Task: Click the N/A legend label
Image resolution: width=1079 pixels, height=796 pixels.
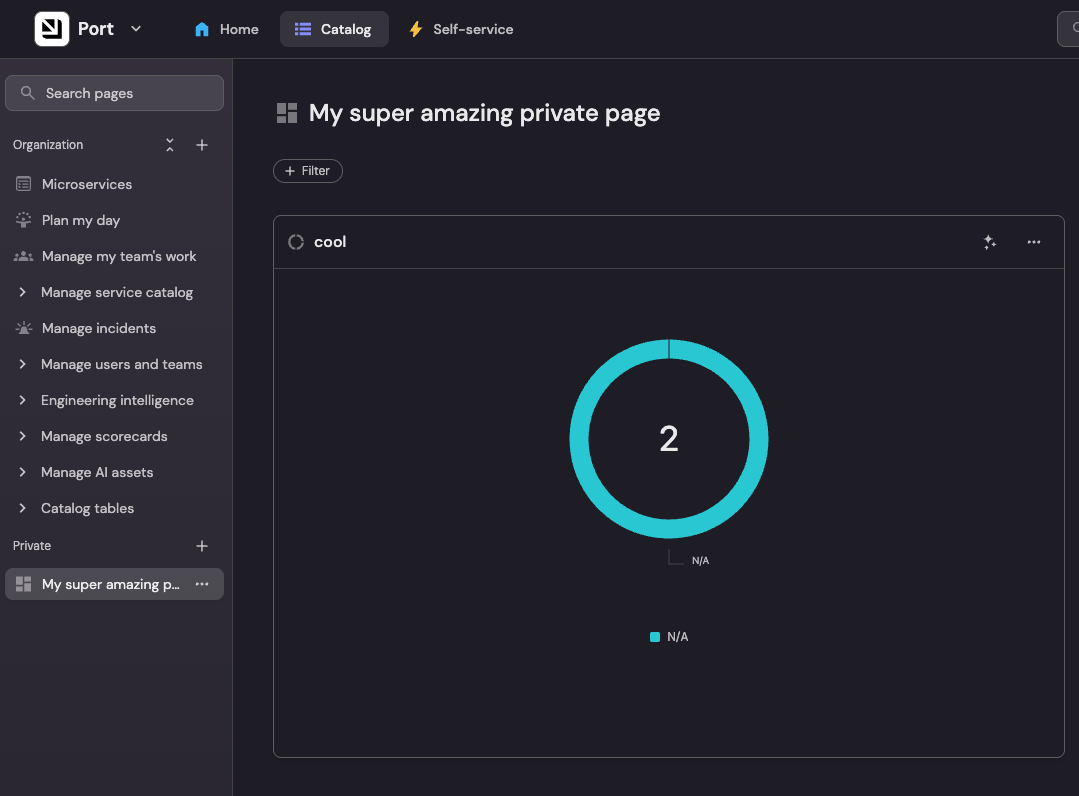Action: click(678, 637)
